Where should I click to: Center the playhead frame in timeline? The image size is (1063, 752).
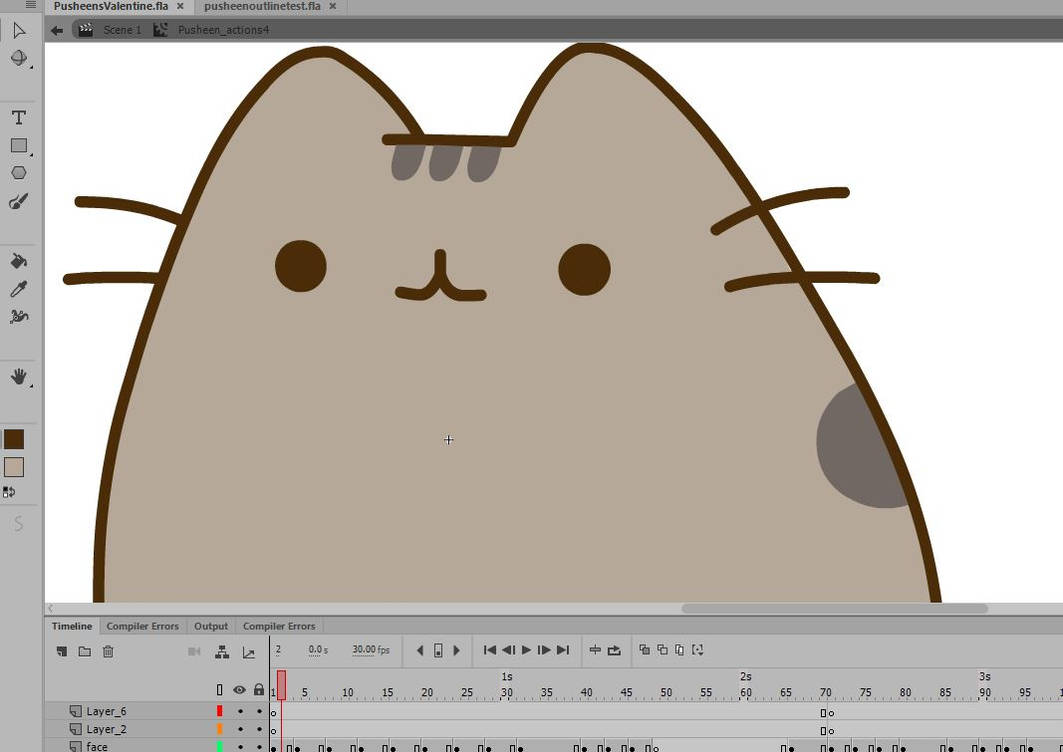pyautogui.click(x=595, y=650)
